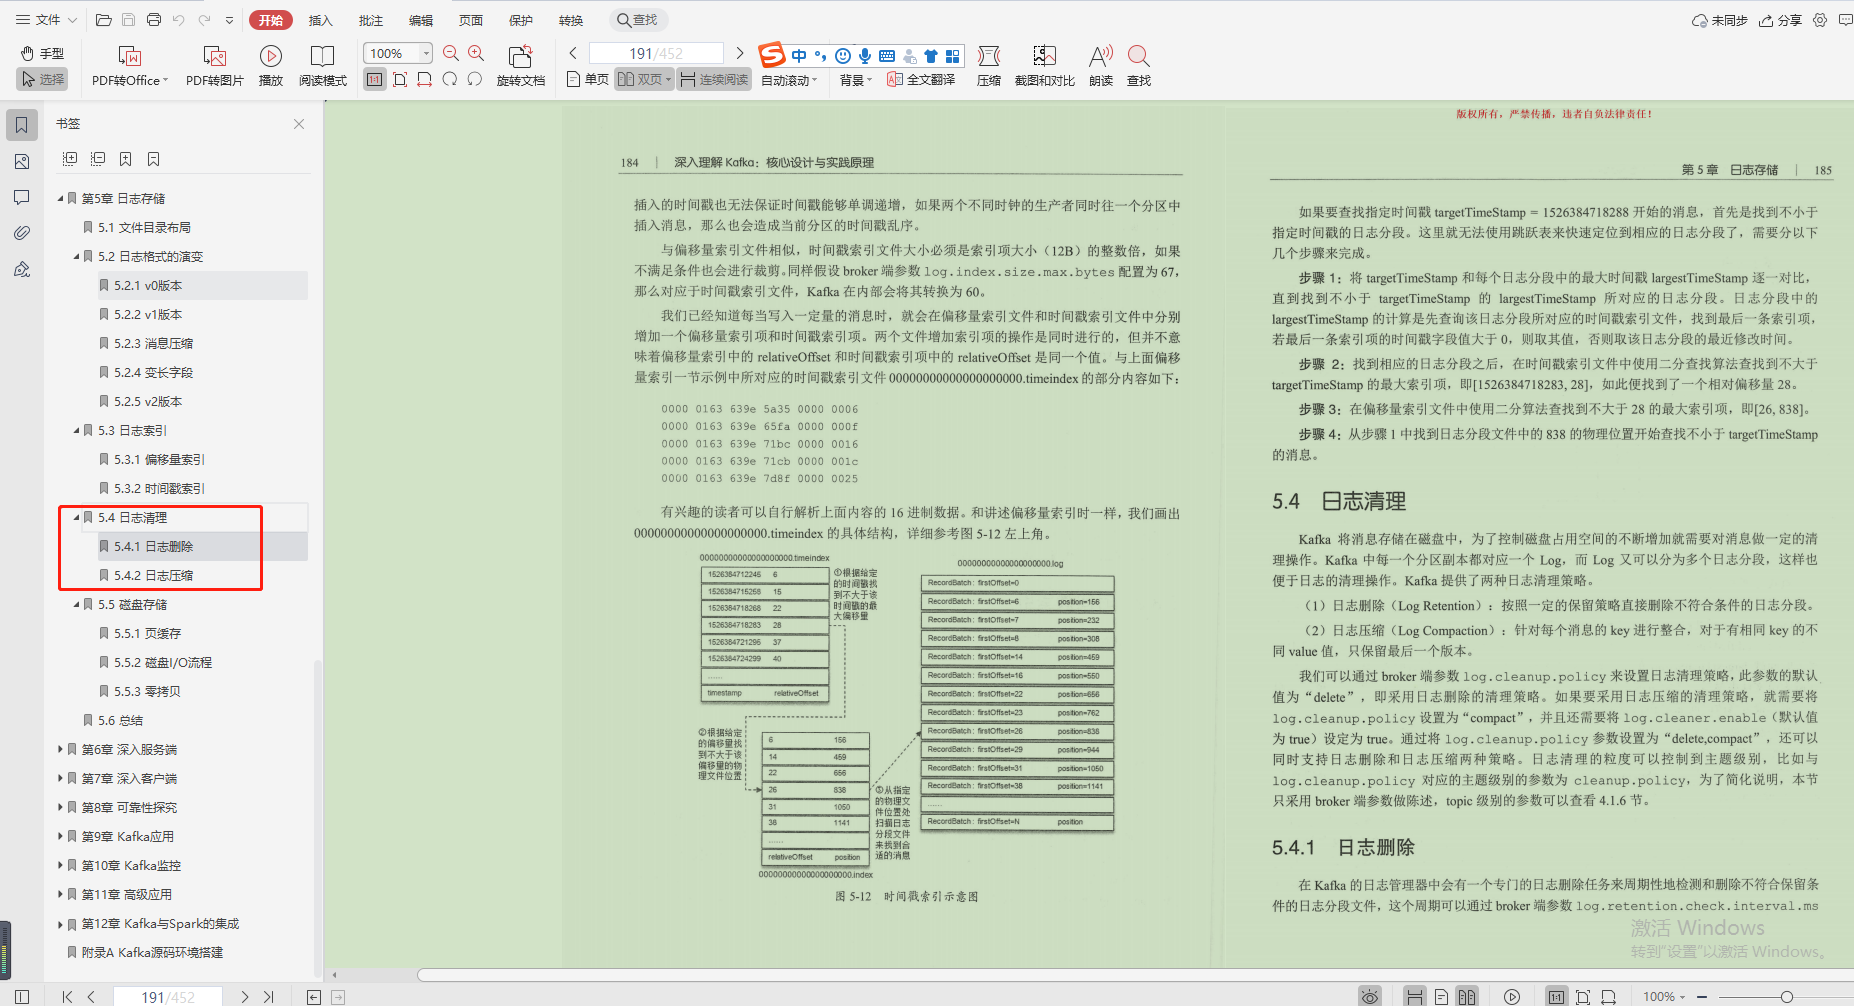Open quick access toolbar customize arrow
The height and width of the screenshot is (1006, 1854).
229,20
